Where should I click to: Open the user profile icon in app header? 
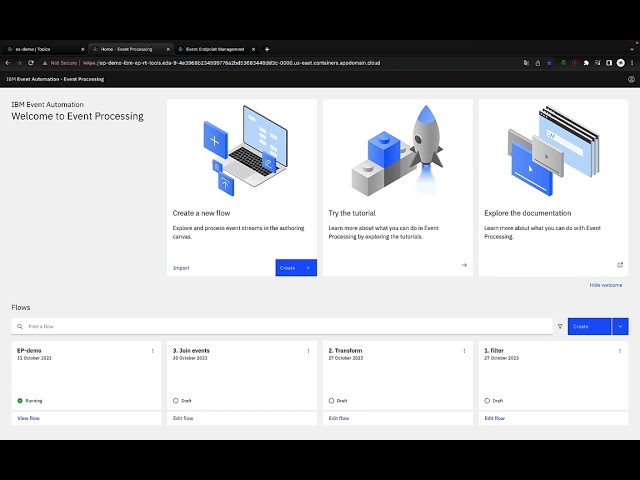pos(631,79)
